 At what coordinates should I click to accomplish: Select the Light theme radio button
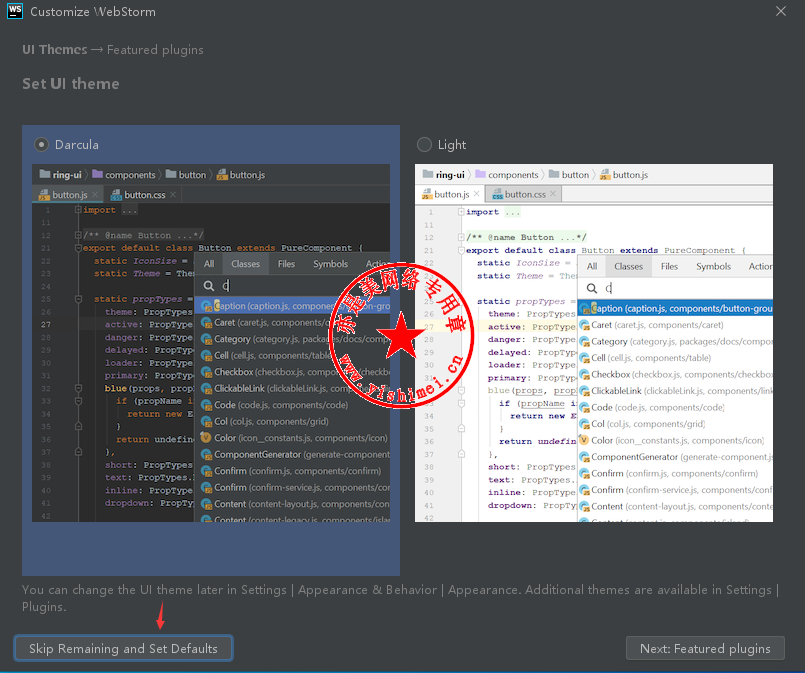[424, 145]
